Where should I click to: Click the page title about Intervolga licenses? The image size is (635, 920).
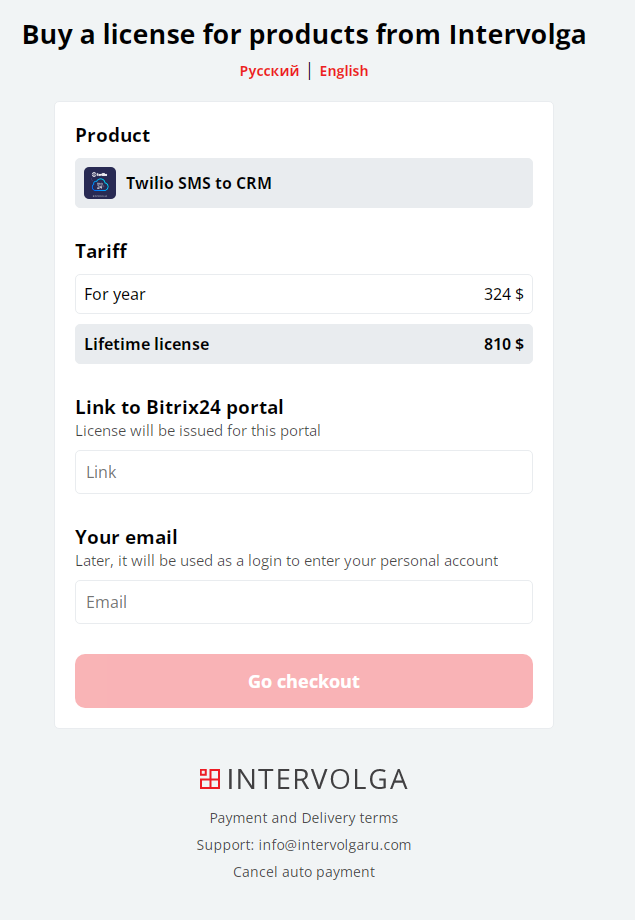point(304,35)
